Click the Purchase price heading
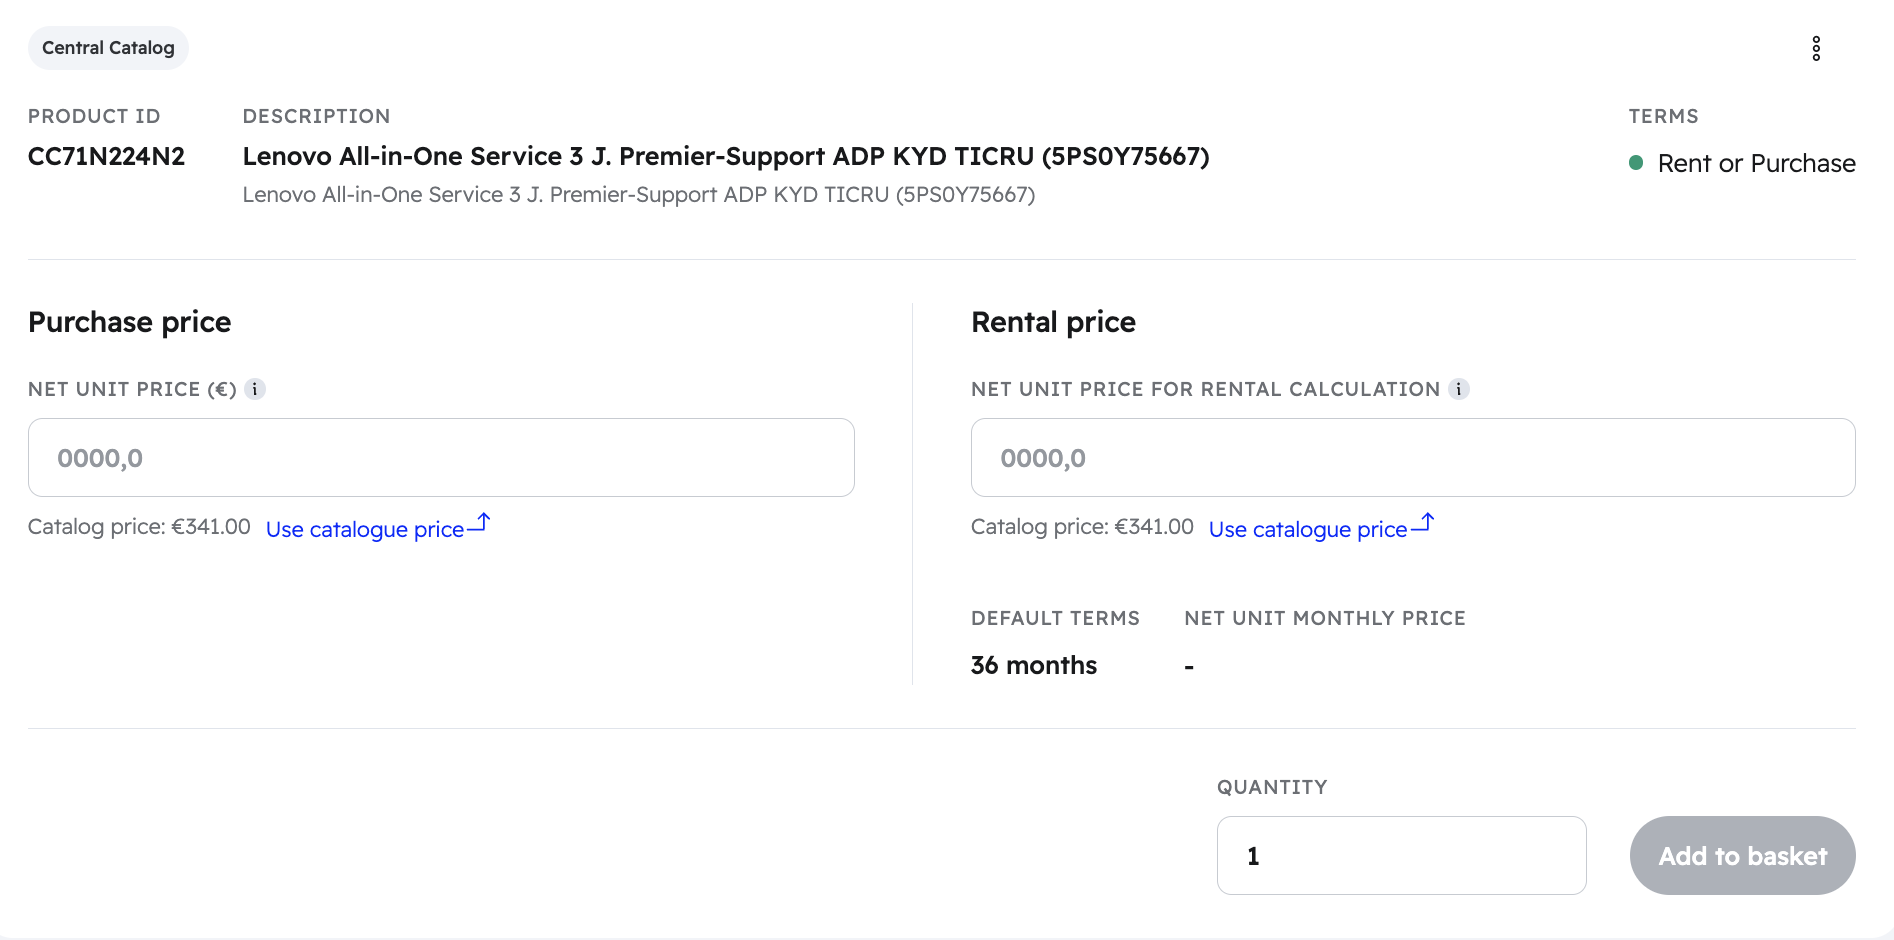 pyautogui.click(x=130, y=322)
